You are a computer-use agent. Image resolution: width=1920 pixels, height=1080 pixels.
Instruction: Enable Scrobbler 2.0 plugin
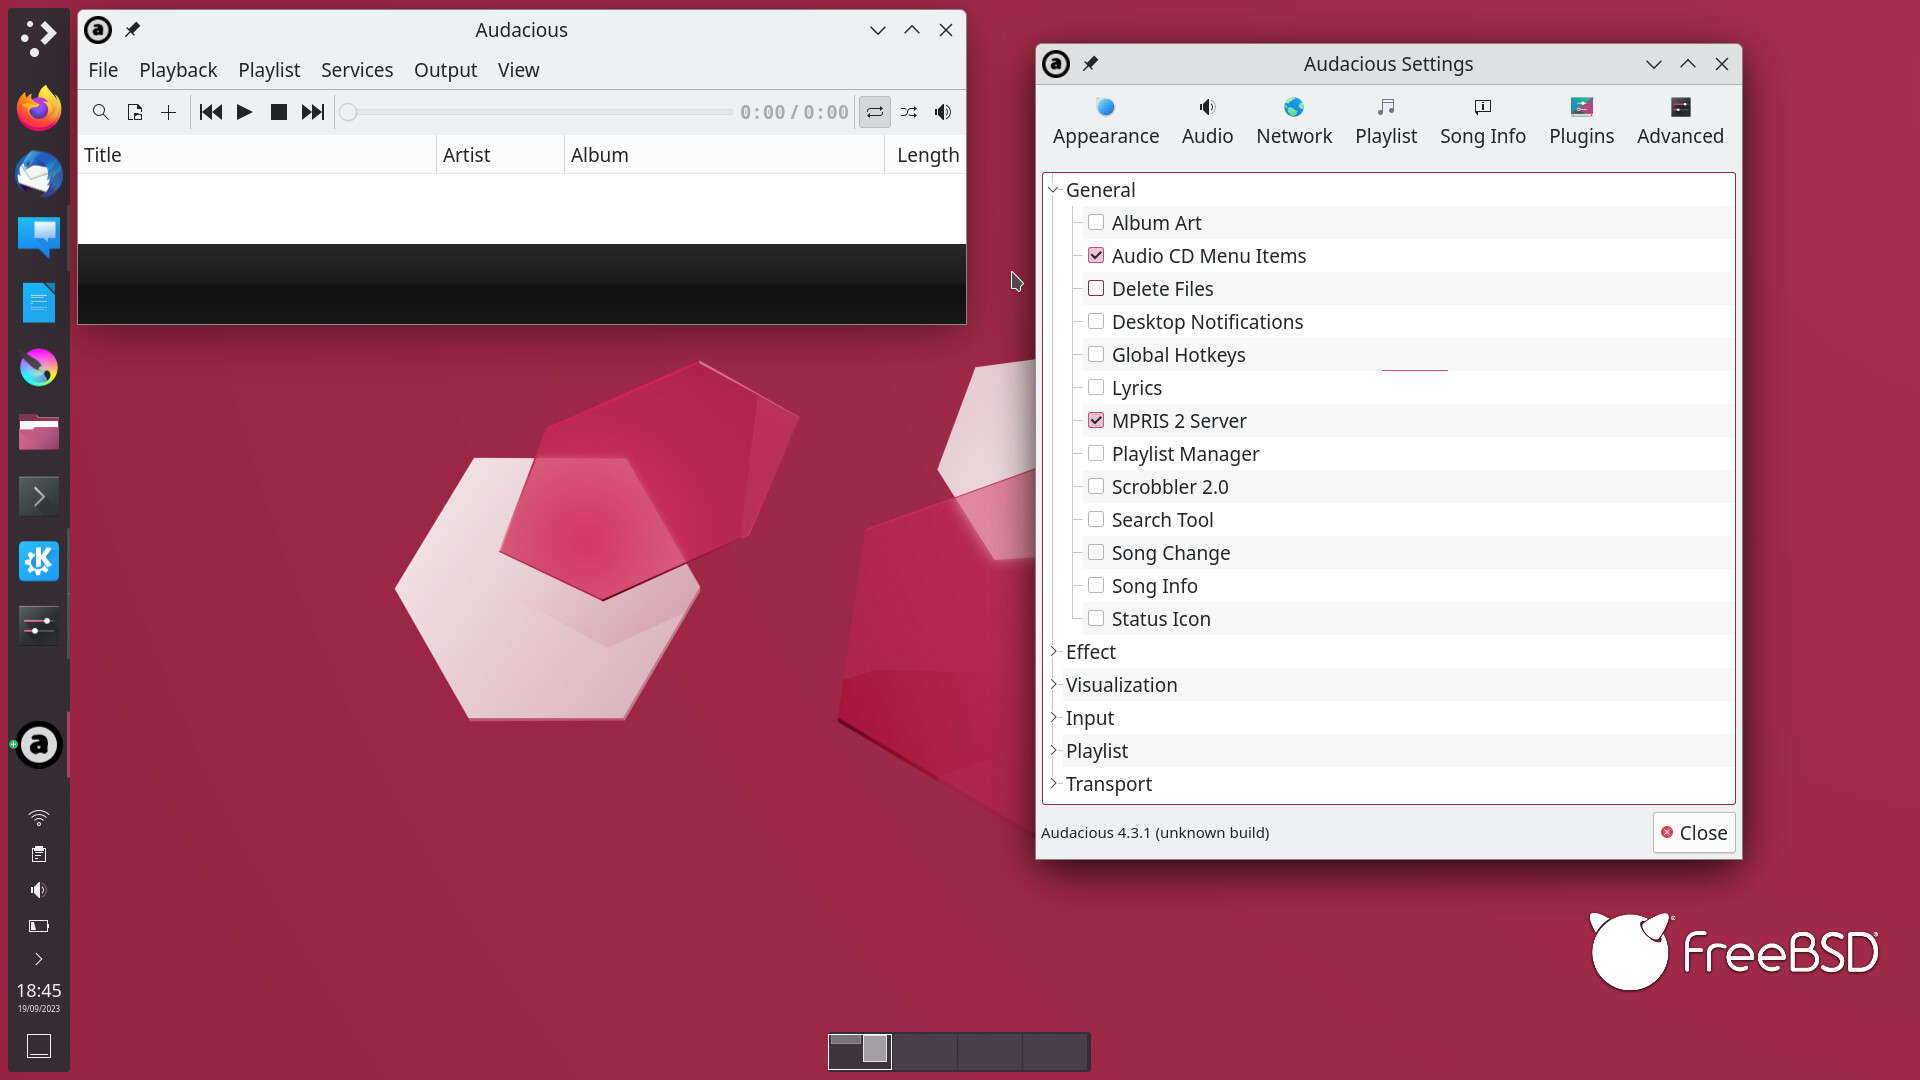pos(1096,487)
